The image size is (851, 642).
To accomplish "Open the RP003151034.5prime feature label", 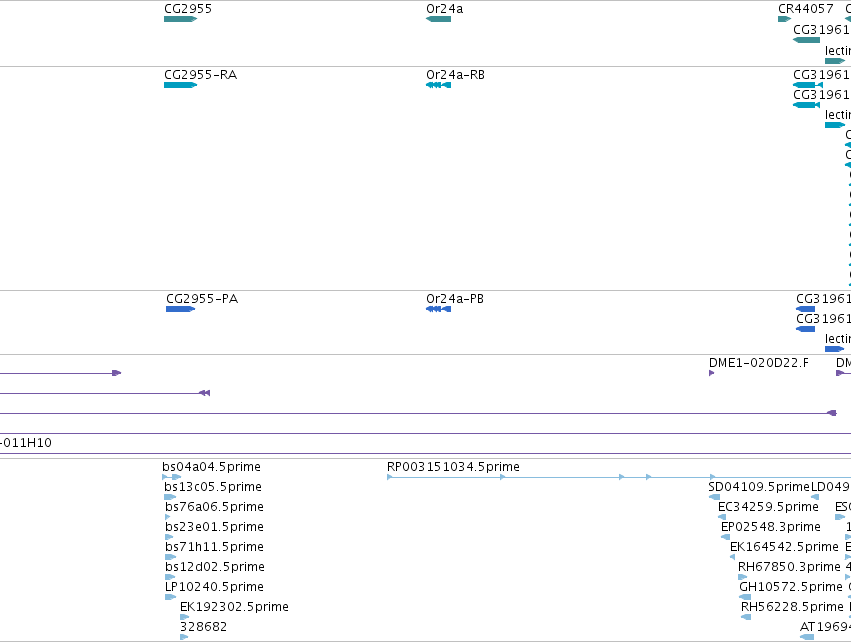I will [453, 467].
